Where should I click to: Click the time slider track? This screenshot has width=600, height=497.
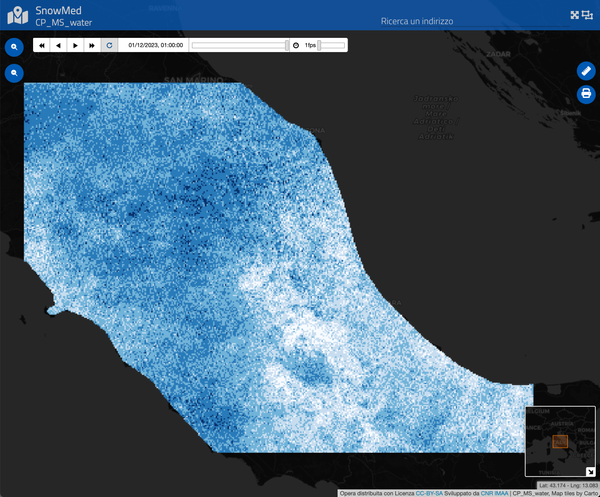[x=238, y=45]
